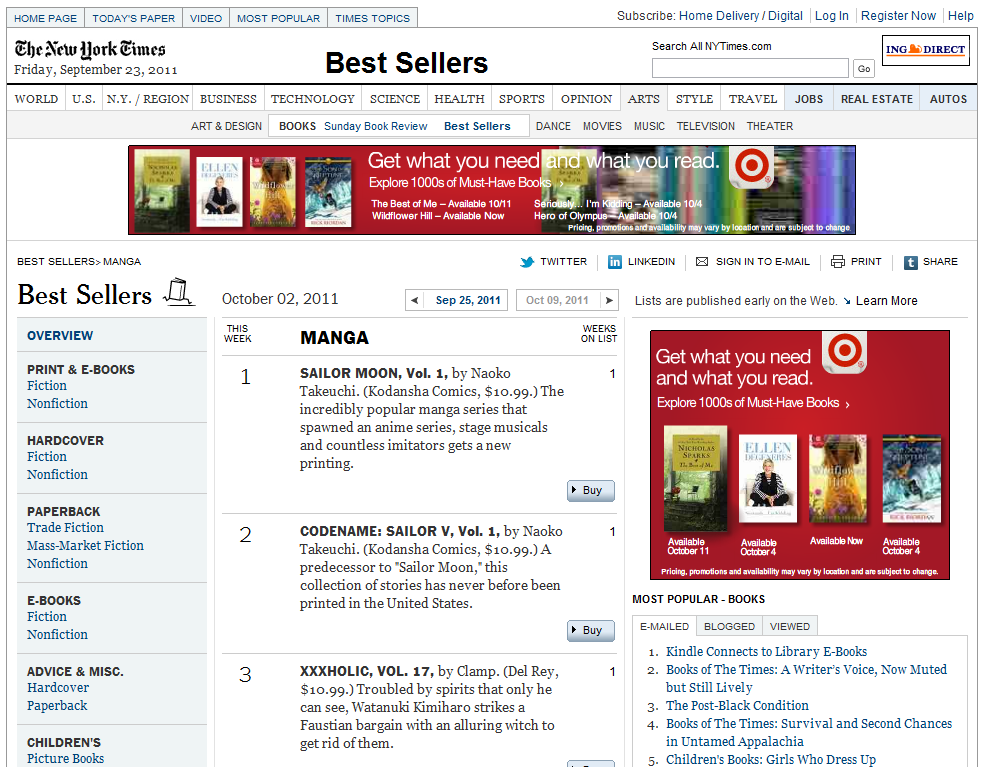Image resolution: width=985 pixels, height=767 pixels.
Task: Click the e-mail envelope icon
Action: (x=702, y=261)
